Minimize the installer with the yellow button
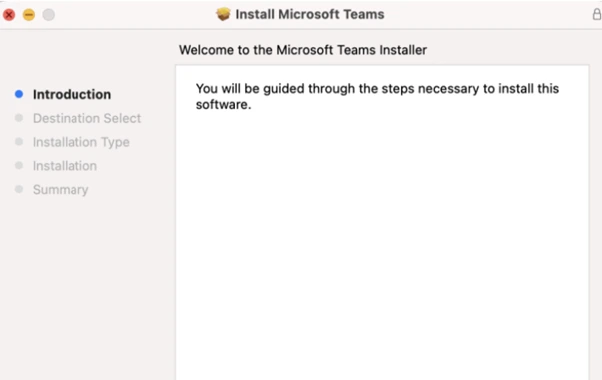602x380 pixels. tap(29, 15)
